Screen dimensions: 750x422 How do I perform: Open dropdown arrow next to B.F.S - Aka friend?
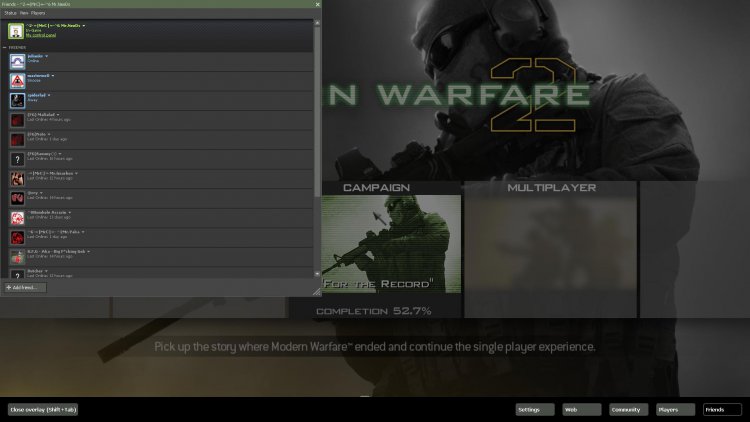(x=88, y=252)
